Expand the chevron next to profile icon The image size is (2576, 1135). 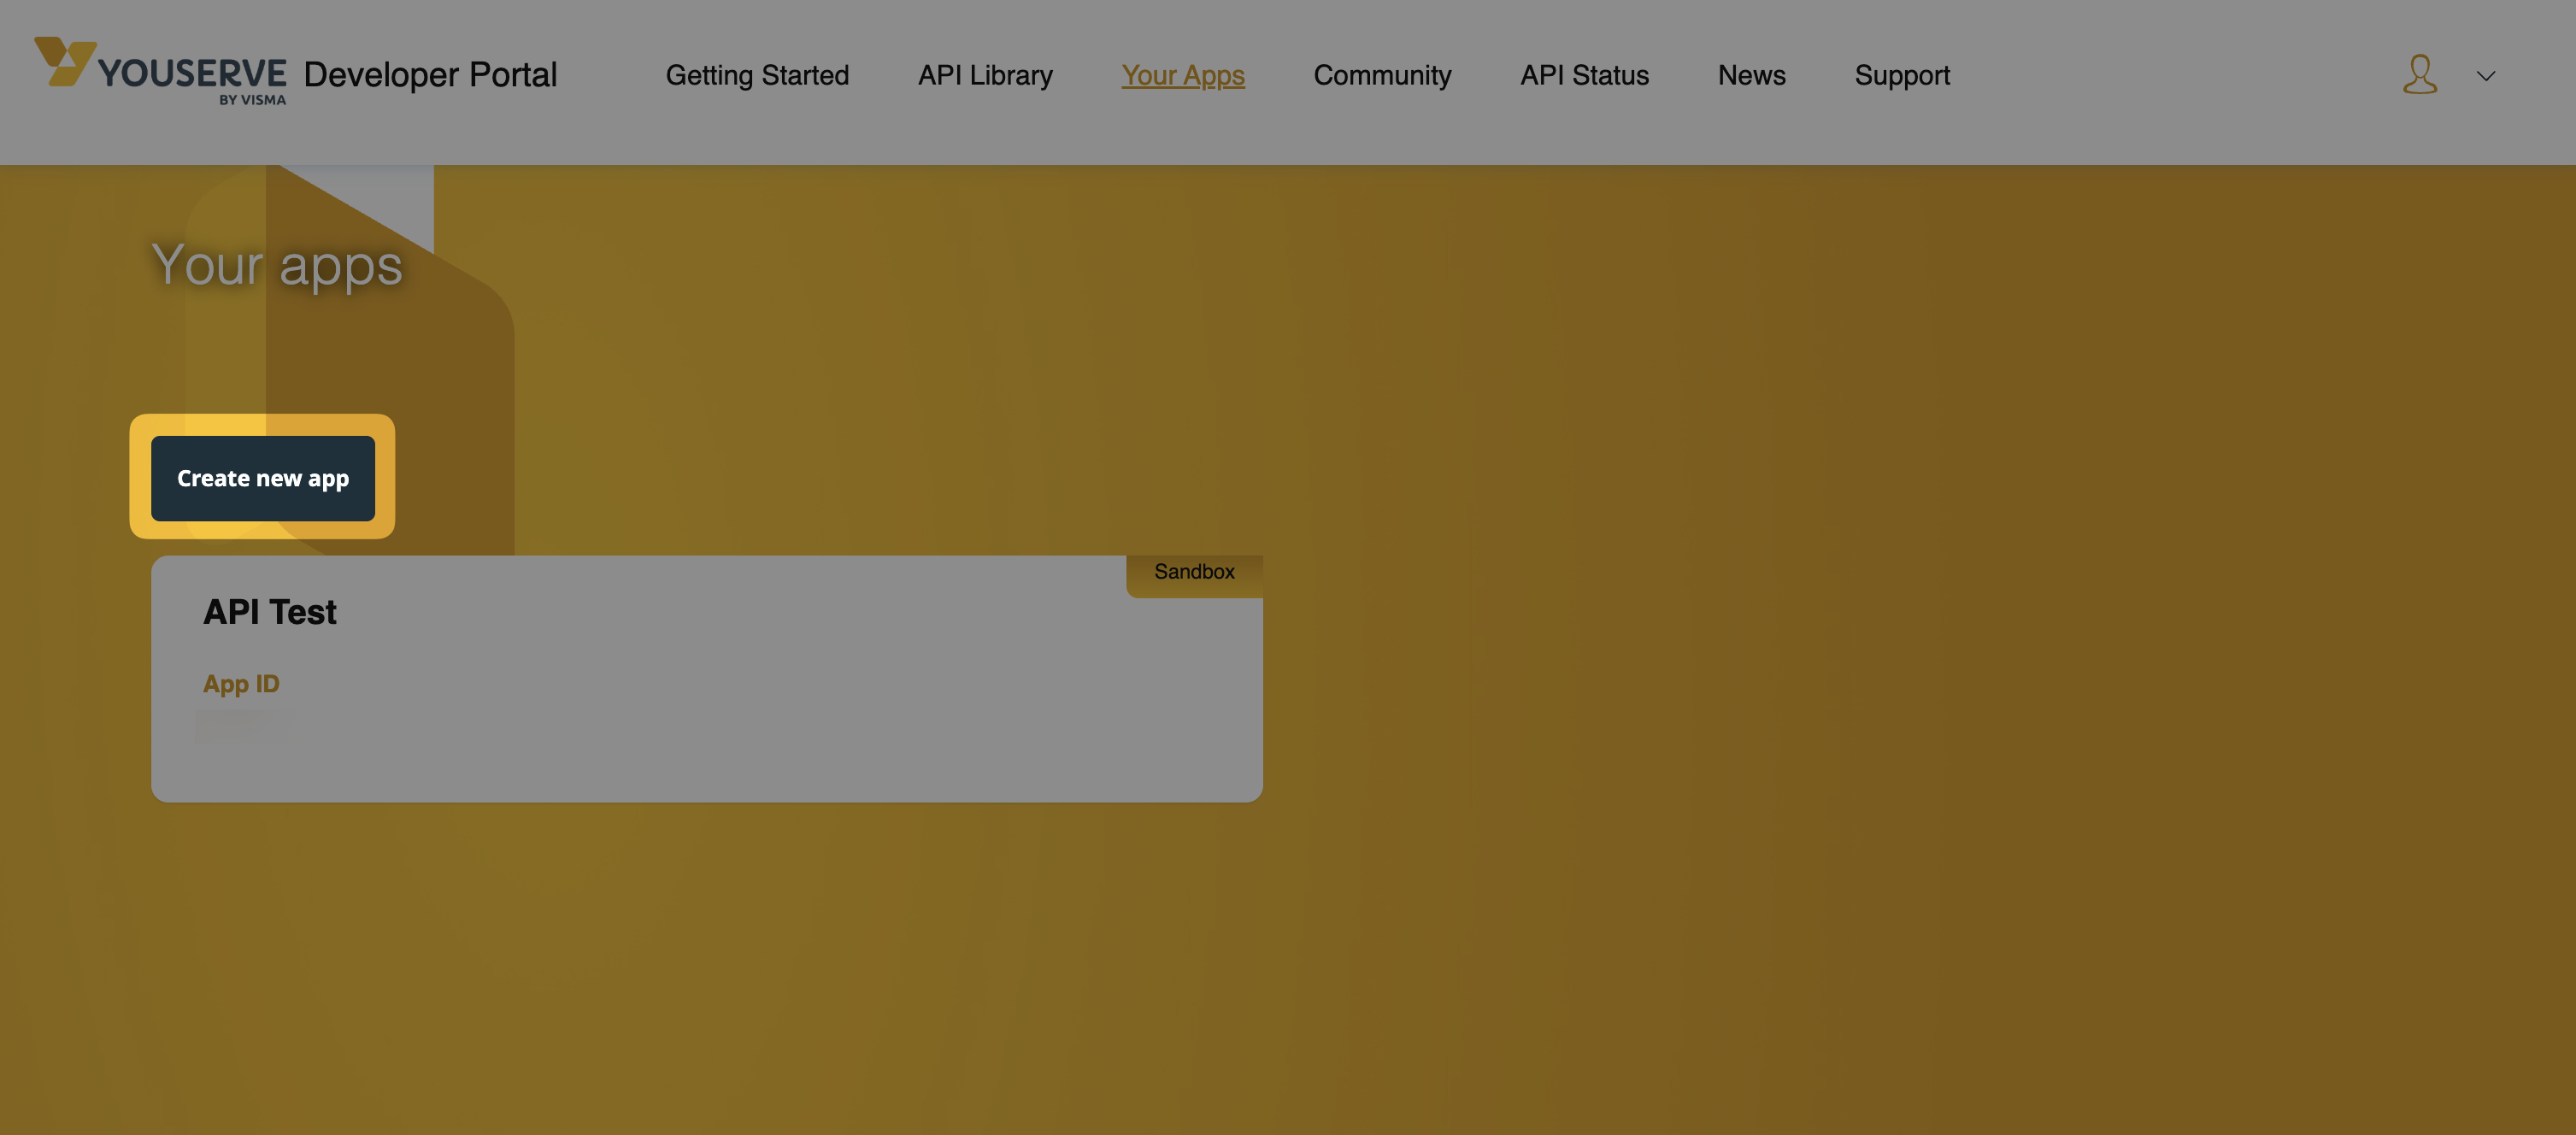[2486, 76]
